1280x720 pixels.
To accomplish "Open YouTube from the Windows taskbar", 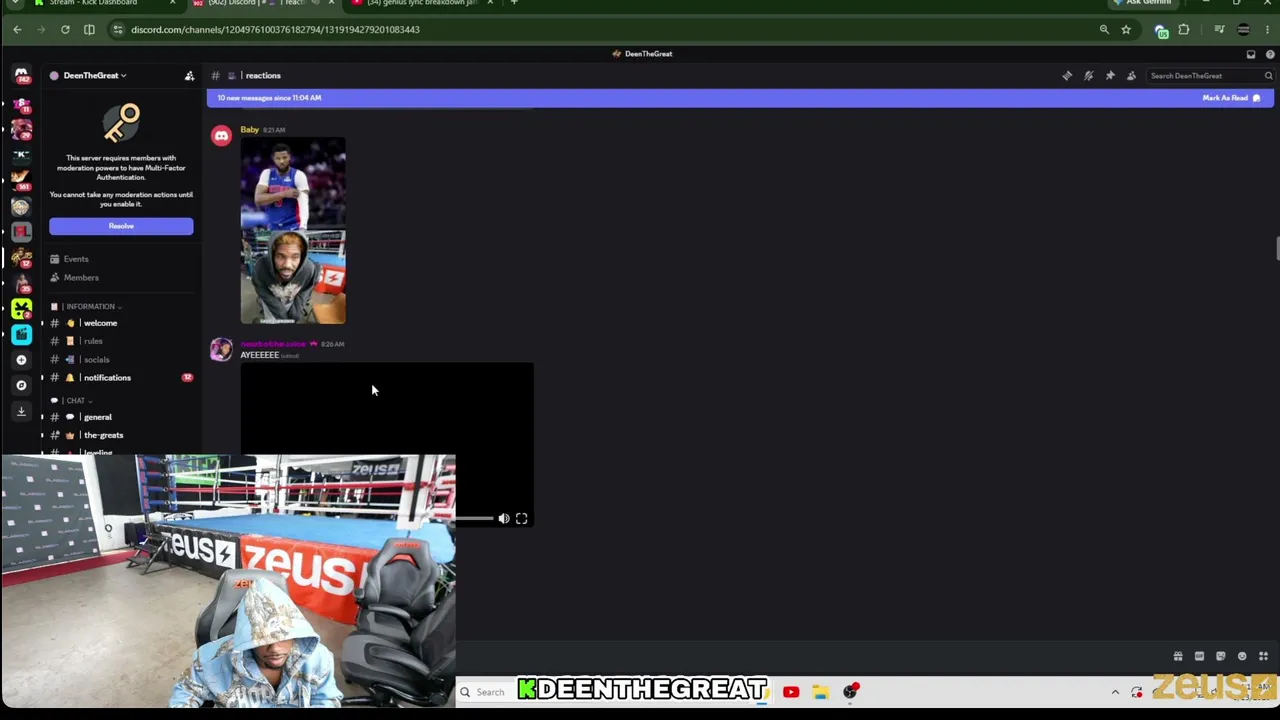I will point(791,692).
